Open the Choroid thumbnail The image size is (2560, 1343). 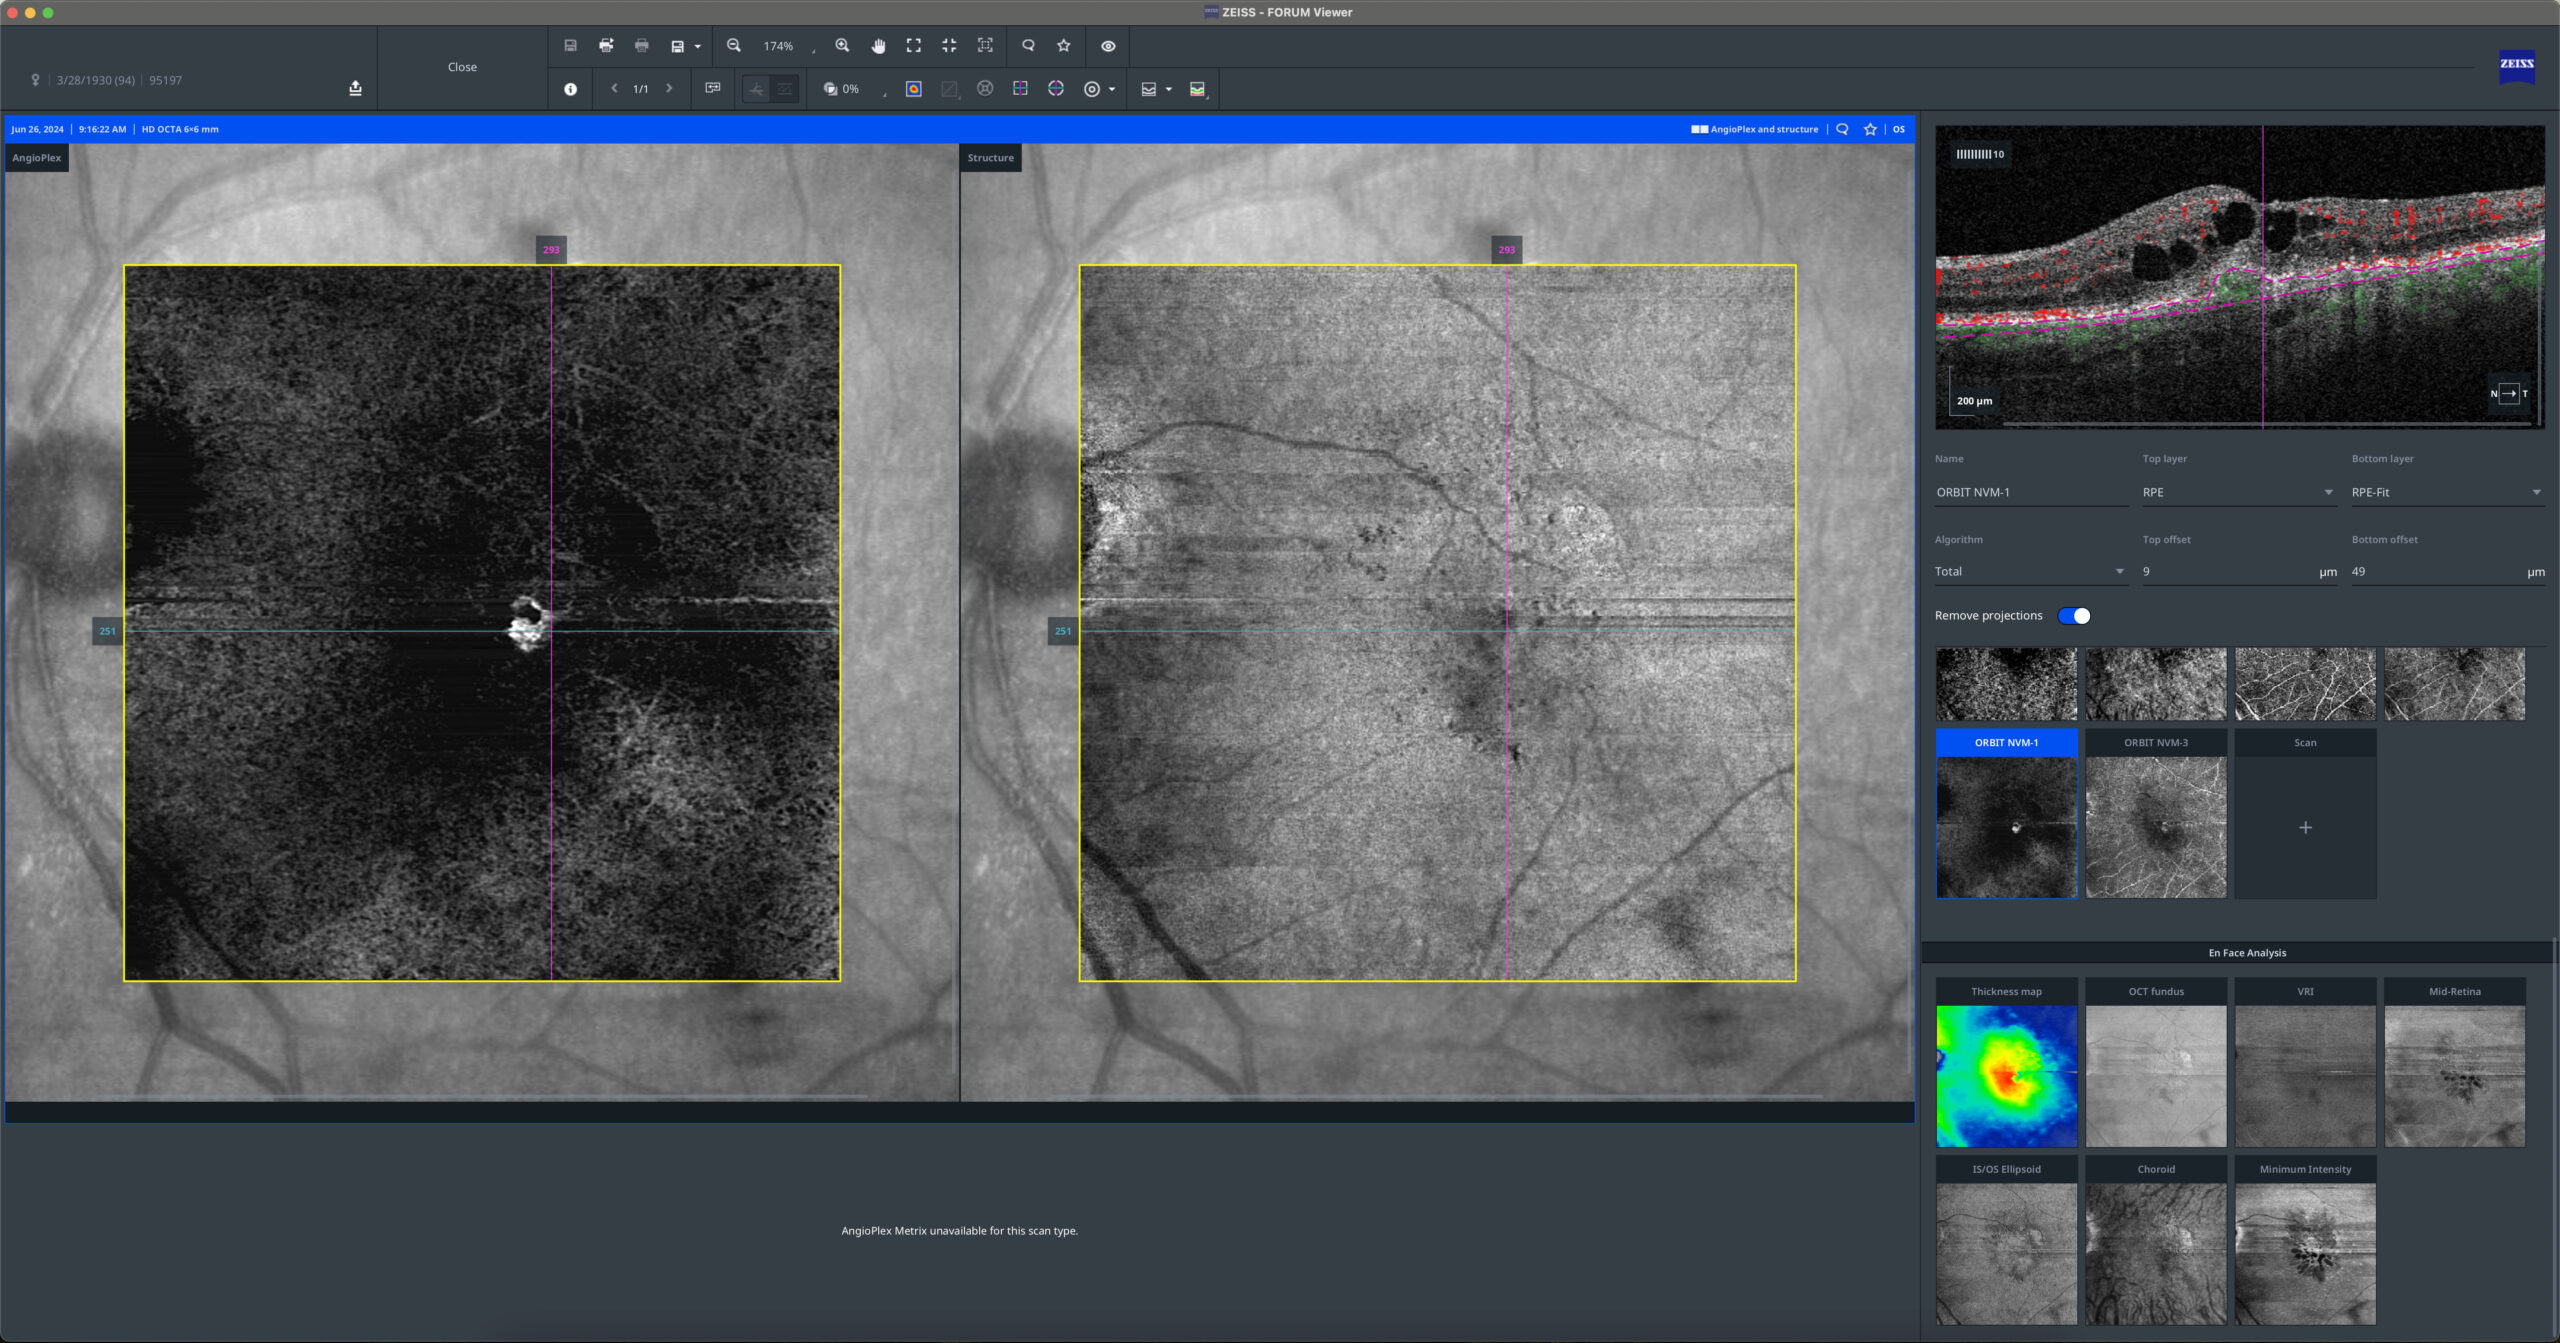2156,1241
